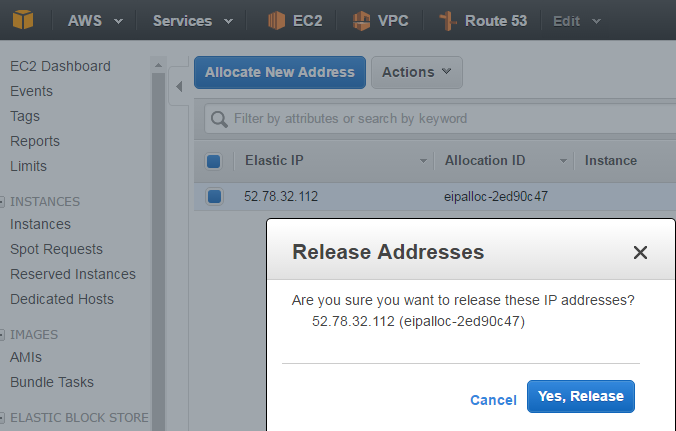Open the Route 53 shortcut icon
This screenshot has height=431, width=676.
tap(448, 21)
